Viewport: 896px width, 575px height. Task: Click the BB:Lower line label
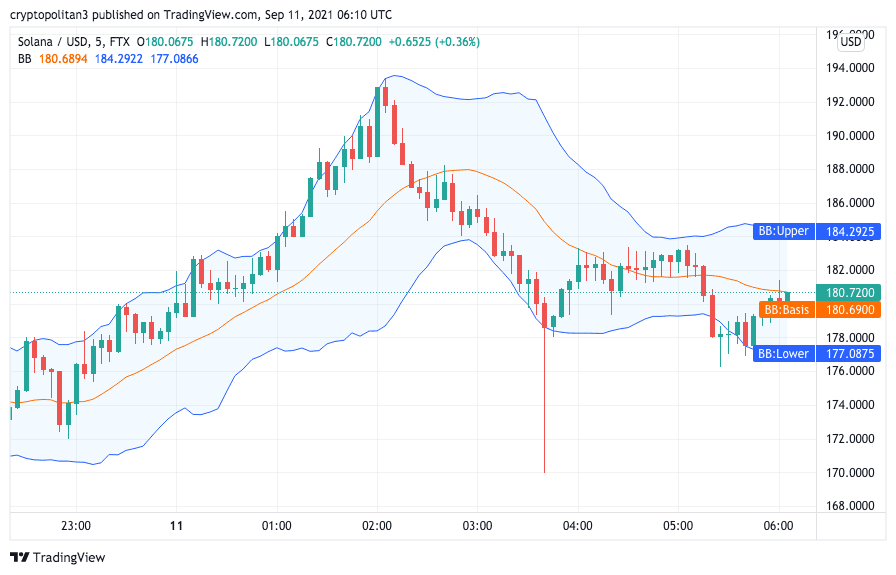tap(782, 353)
